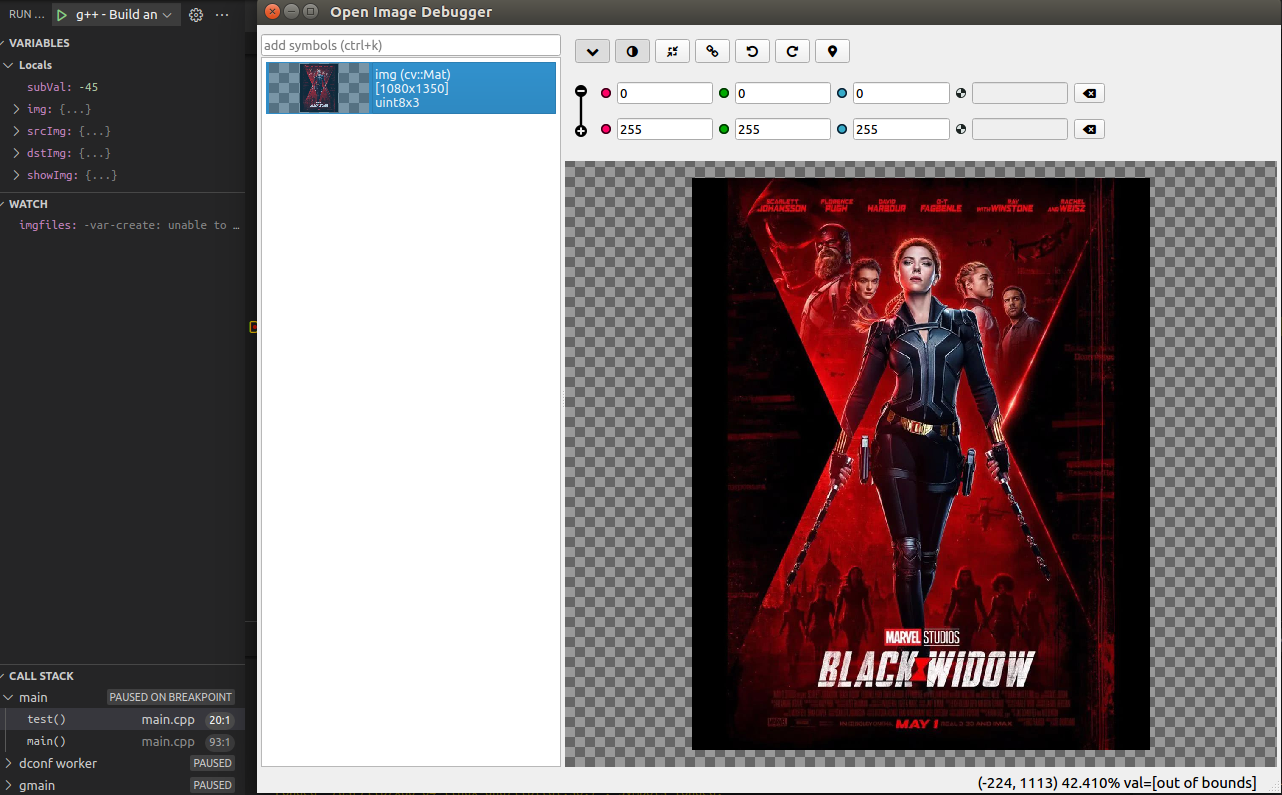Click the minus handle of the brightness range slider
1282x795 pixels.
[x=581, y=89]
